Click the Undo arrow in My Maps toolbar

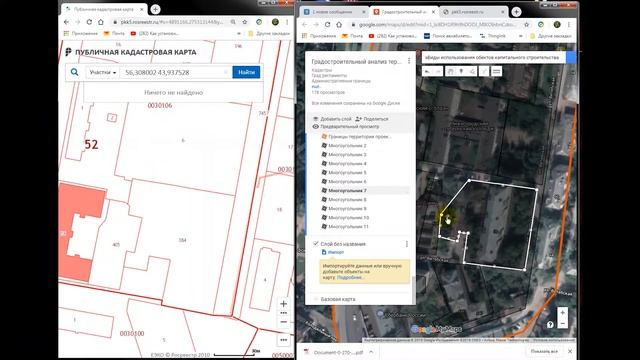(x=427, y=71)
